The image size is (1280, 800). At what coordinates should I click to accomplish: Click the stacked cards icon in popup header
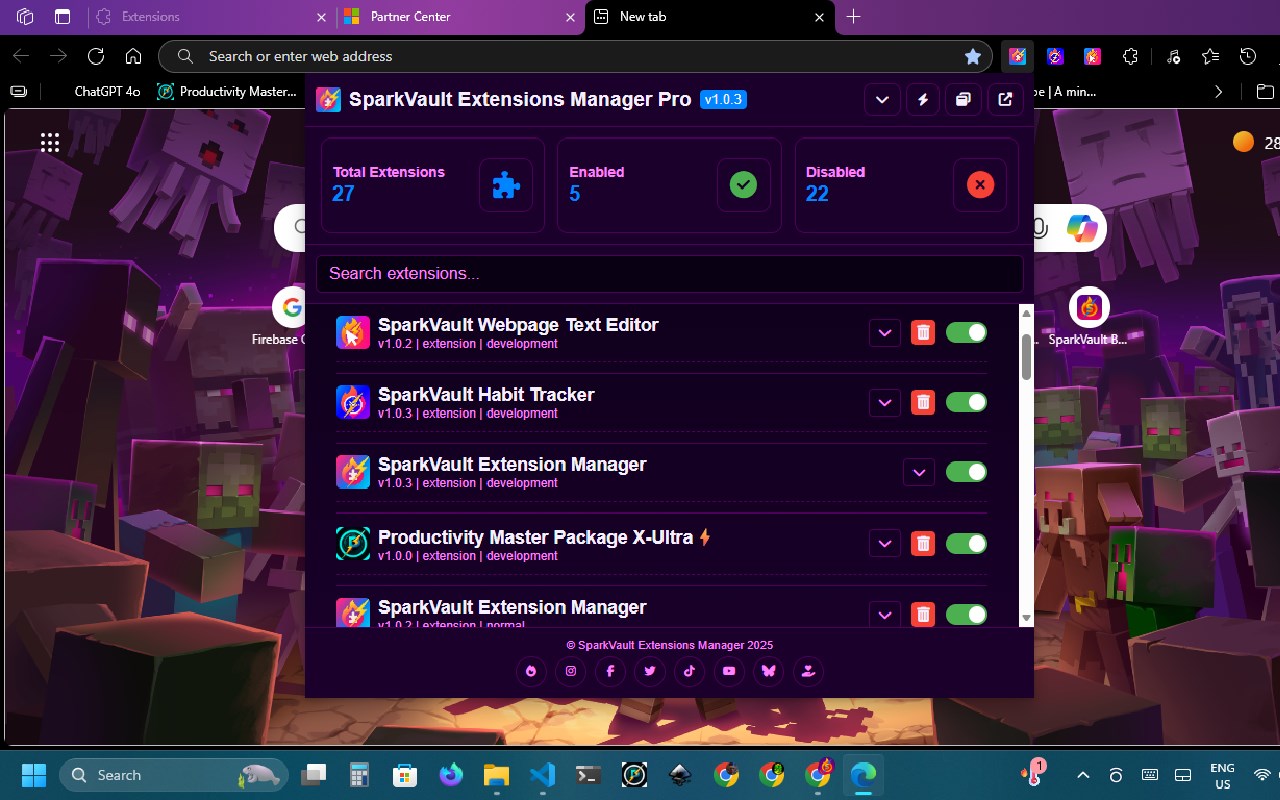coord(963,100)
